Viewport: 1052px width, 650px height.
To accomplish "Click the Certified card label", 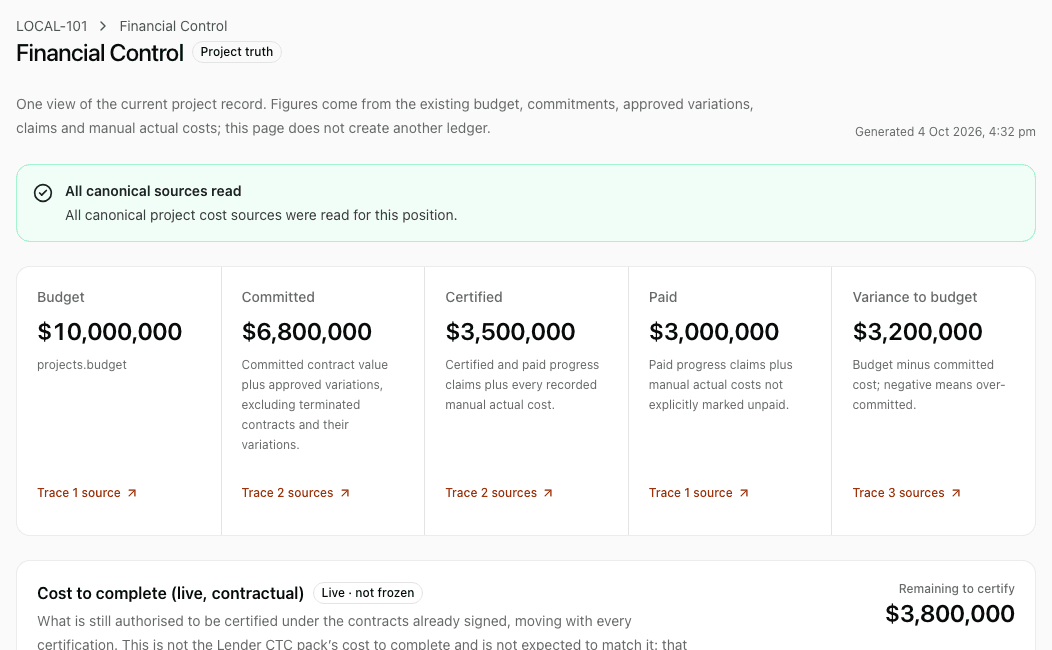I will click(x=474, y=297).
